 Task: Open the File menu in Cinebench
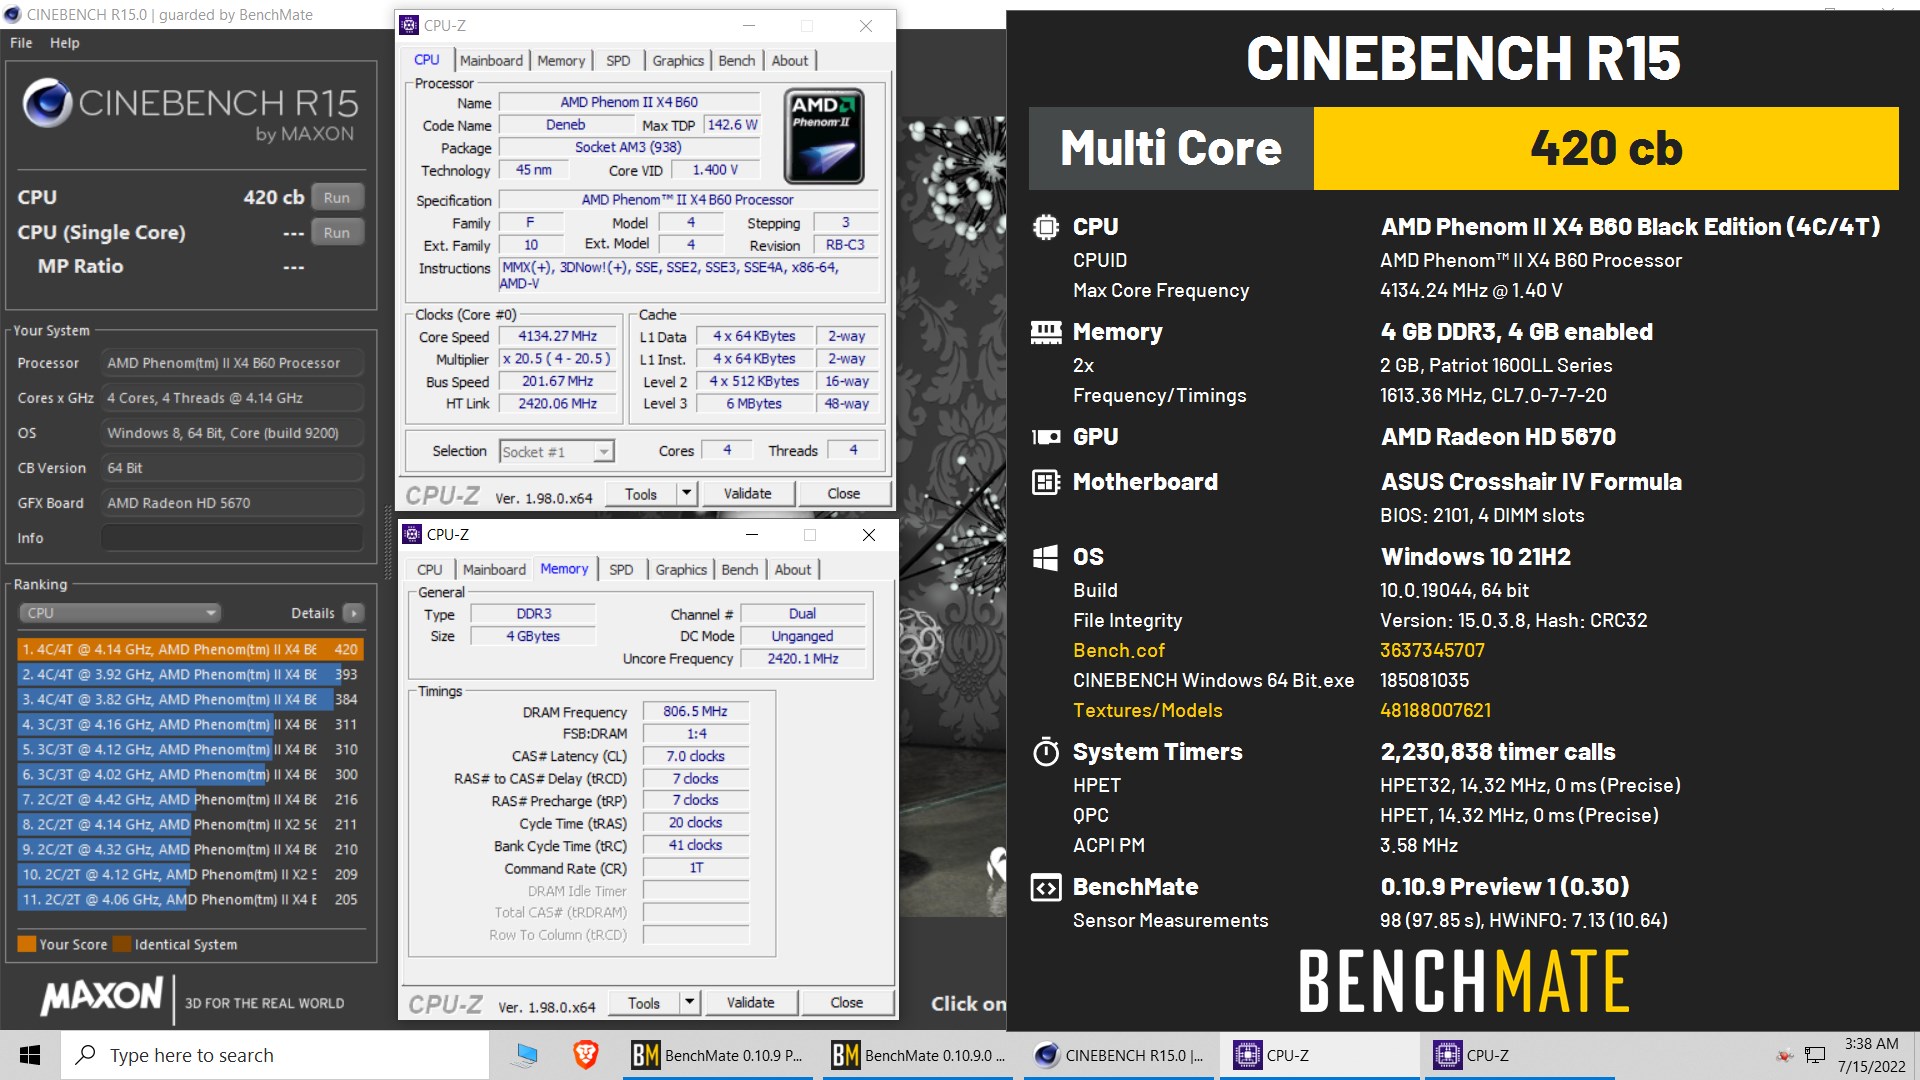pyautogui.click(x=21, y=43)
